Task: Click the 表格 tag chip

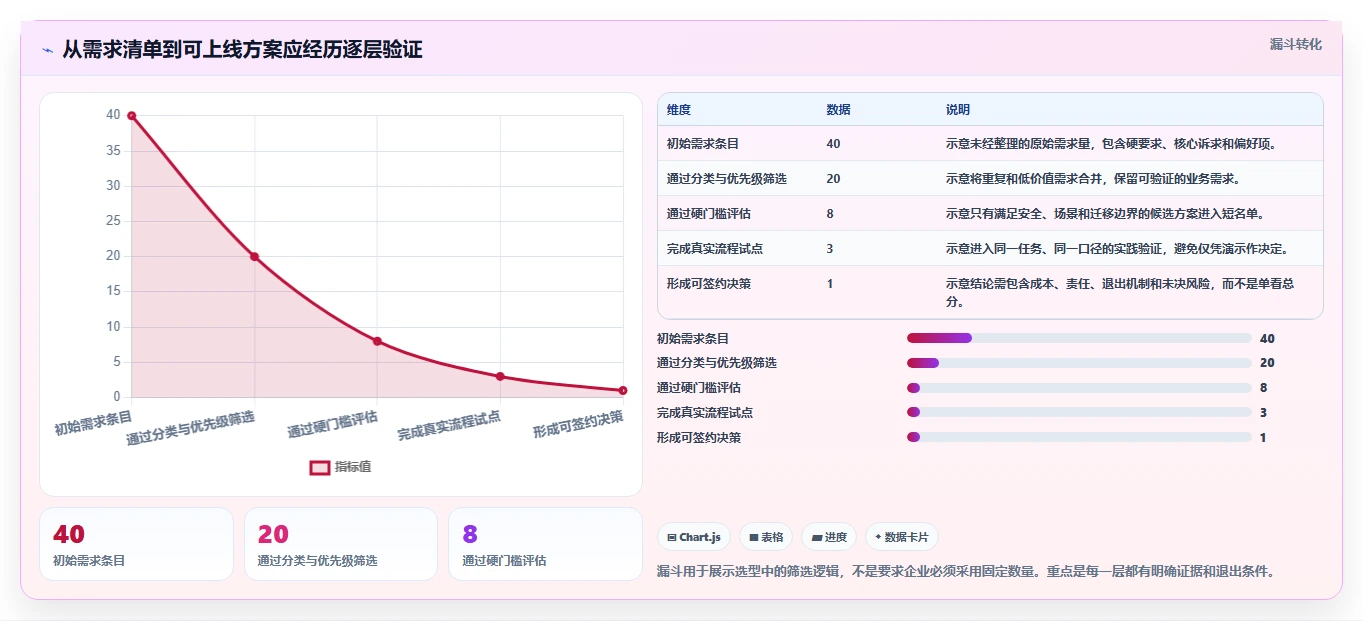Action: click(766, 537)
